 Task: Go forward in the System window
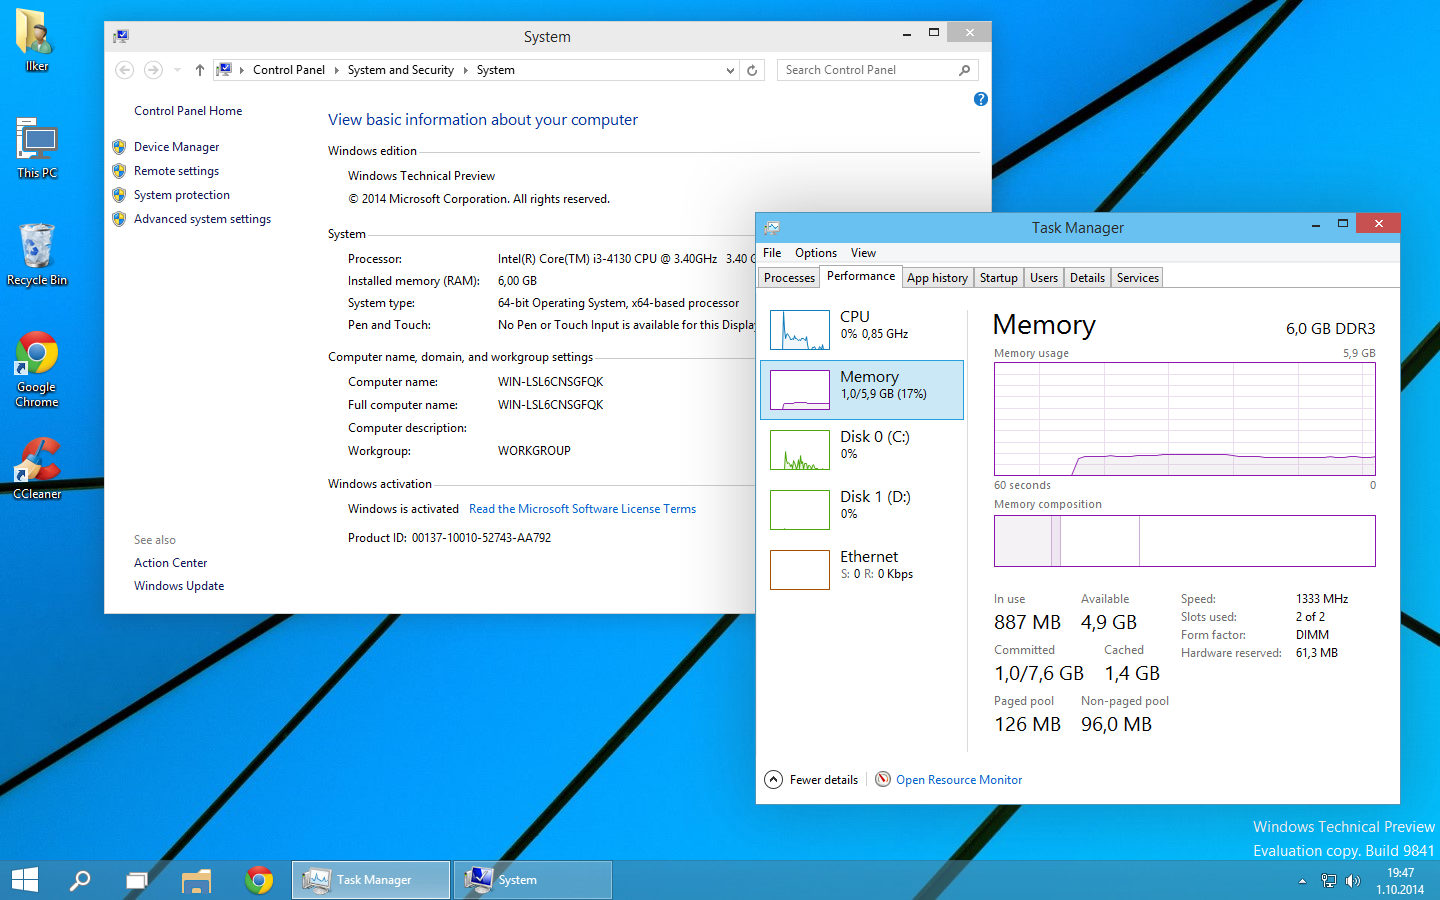[x=153, y=70]
